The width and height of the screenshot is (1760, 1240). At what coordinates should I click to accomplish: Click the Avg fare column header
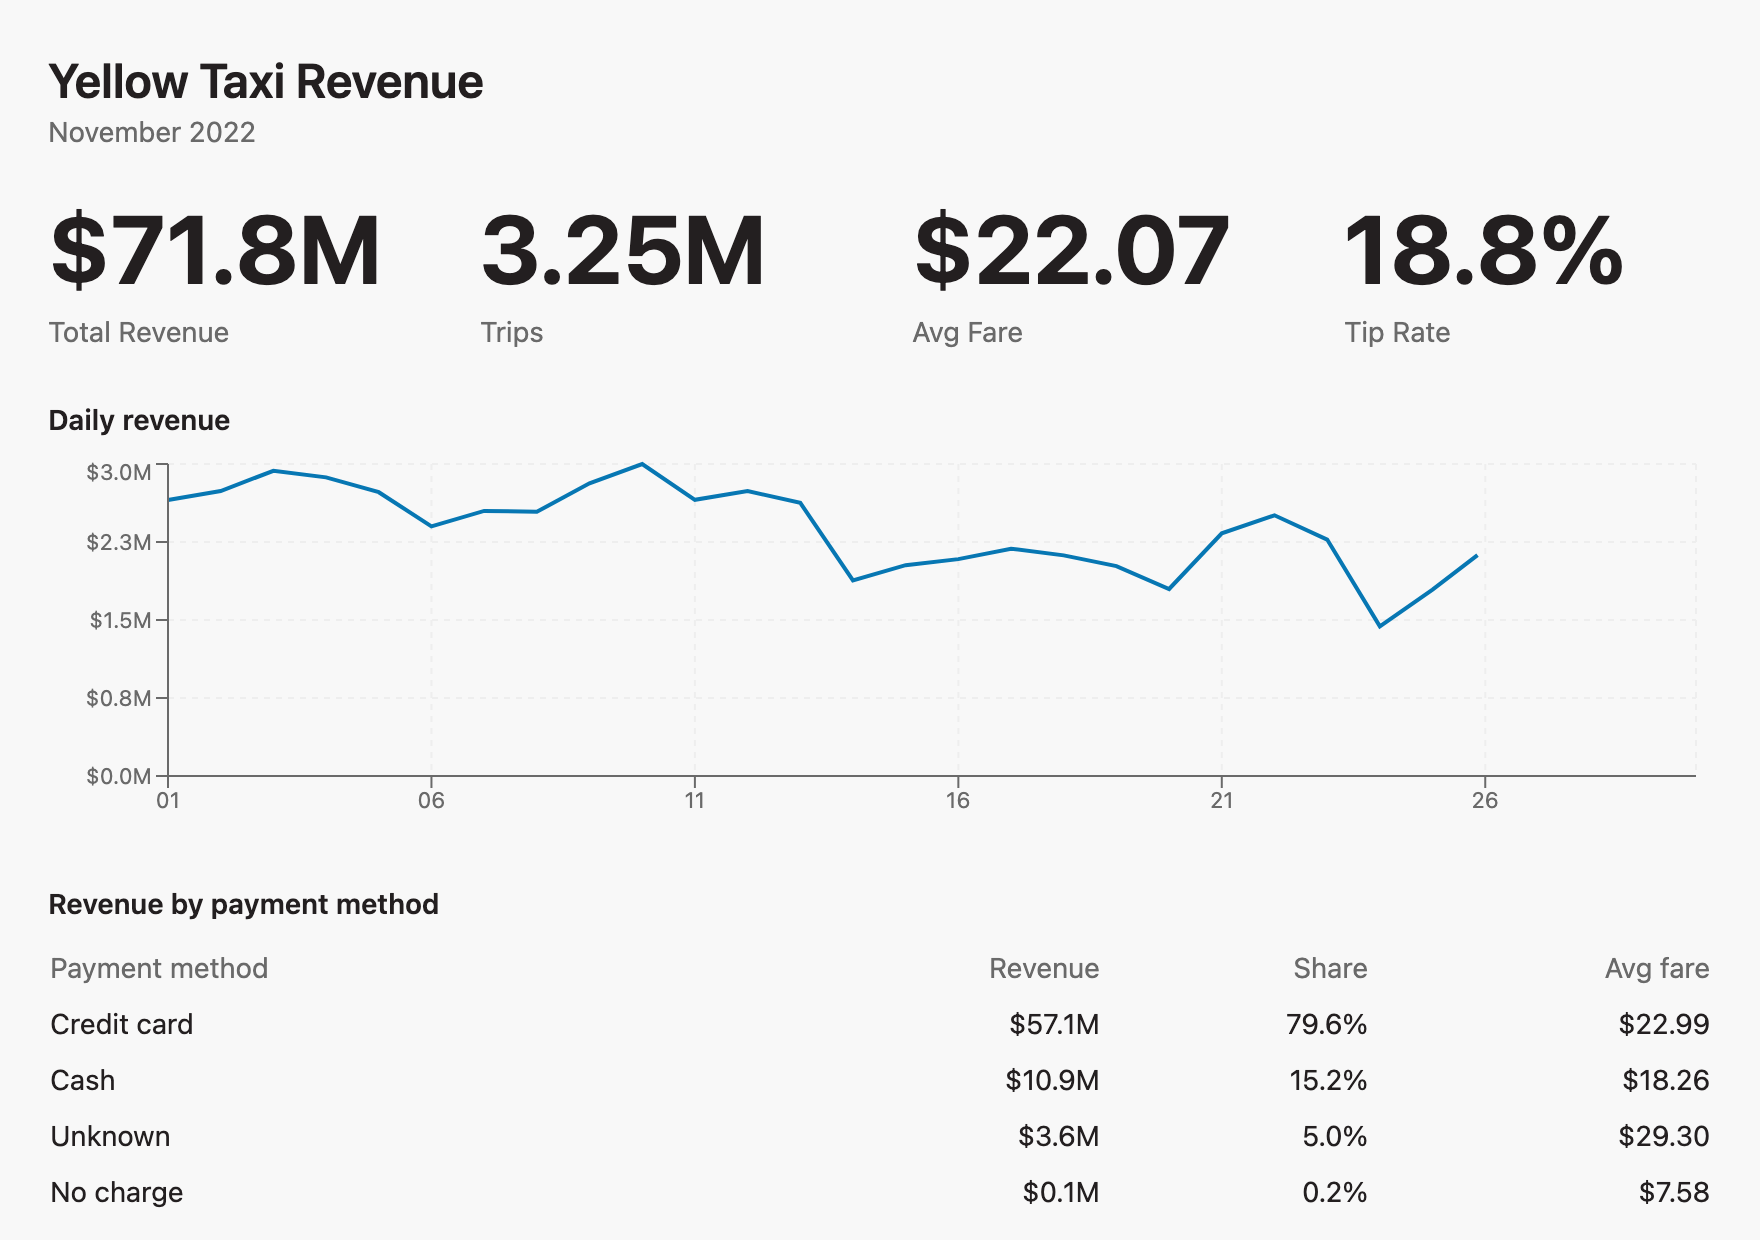[1657, 968]
